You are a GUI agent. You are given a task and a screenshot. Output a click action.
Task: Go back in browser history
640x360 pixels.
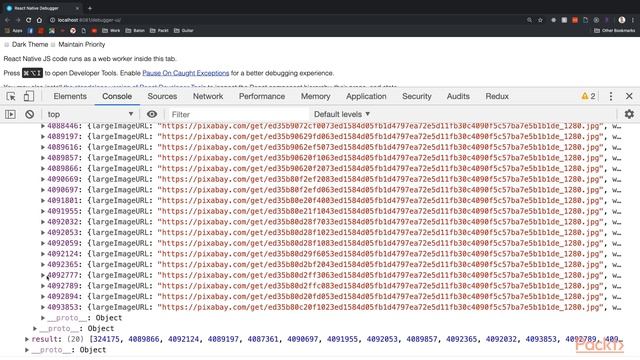pyautogui.click(x=7, y=20)
